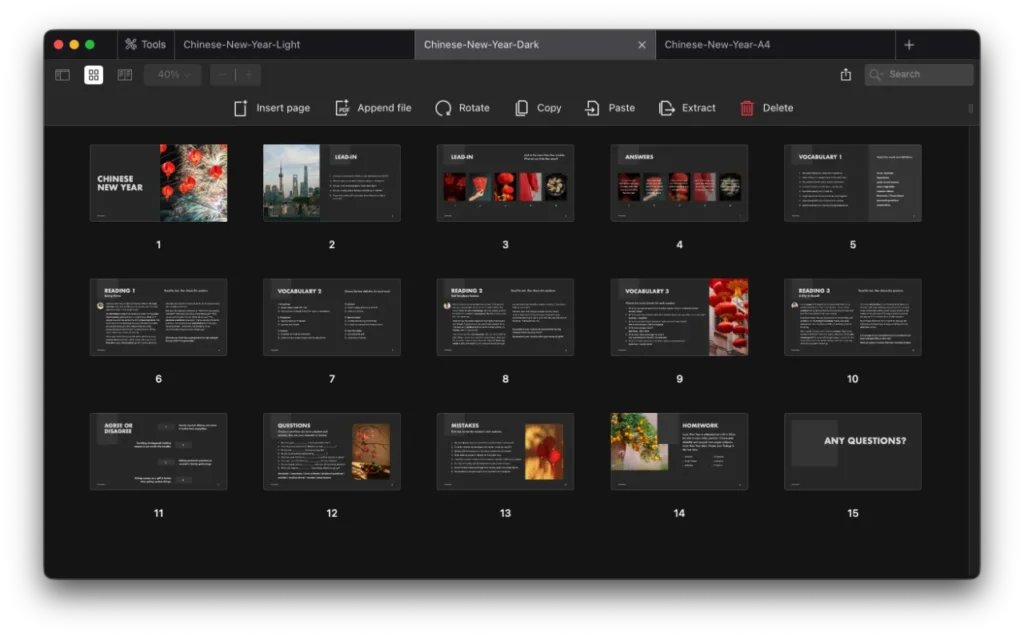Open the 40% zoom level dropdown

pos(172,75)
